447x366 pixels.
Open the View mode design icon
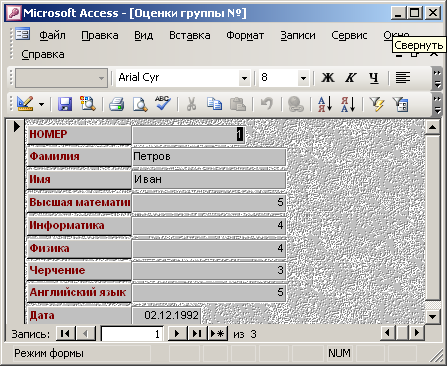coord(25,104)
